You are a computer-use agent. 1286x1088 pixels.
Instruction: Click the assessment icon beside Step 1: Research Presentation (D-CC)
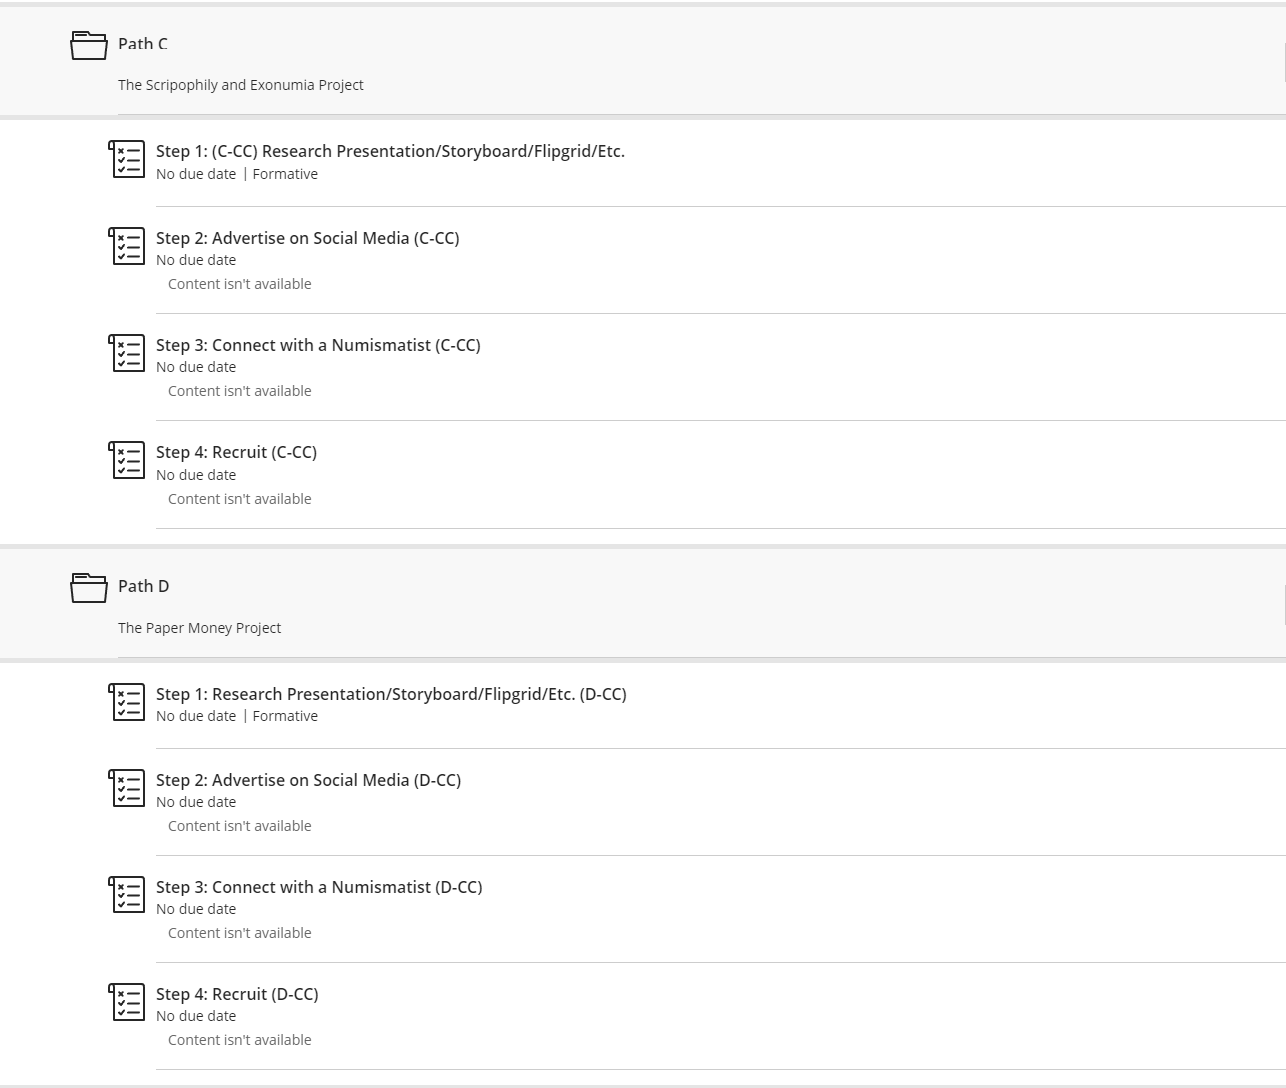[127, 702]
